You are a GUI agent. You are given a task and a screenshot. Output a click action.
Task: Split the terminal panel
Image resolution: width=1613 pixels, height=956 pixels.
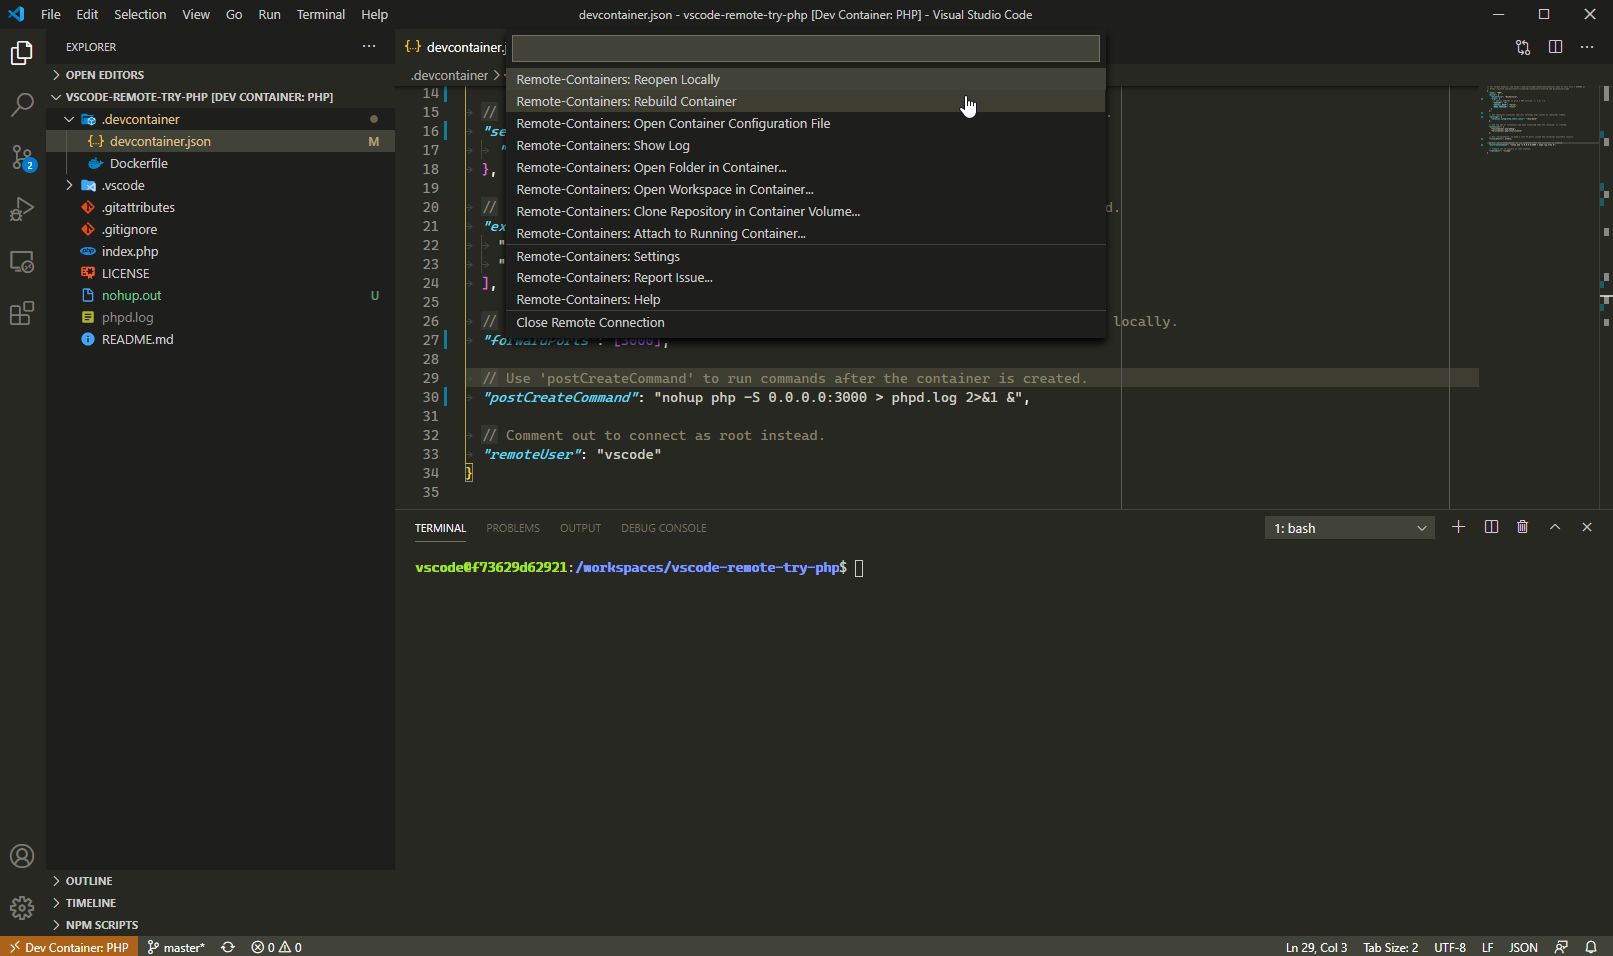pyautogui.click(x=1491, y=527)
